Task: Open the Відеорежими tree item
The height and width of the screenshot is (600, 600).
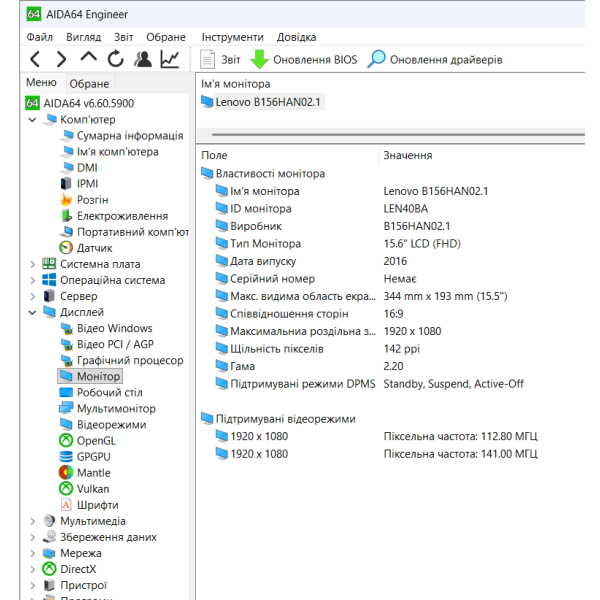Action: coord(103,425)
